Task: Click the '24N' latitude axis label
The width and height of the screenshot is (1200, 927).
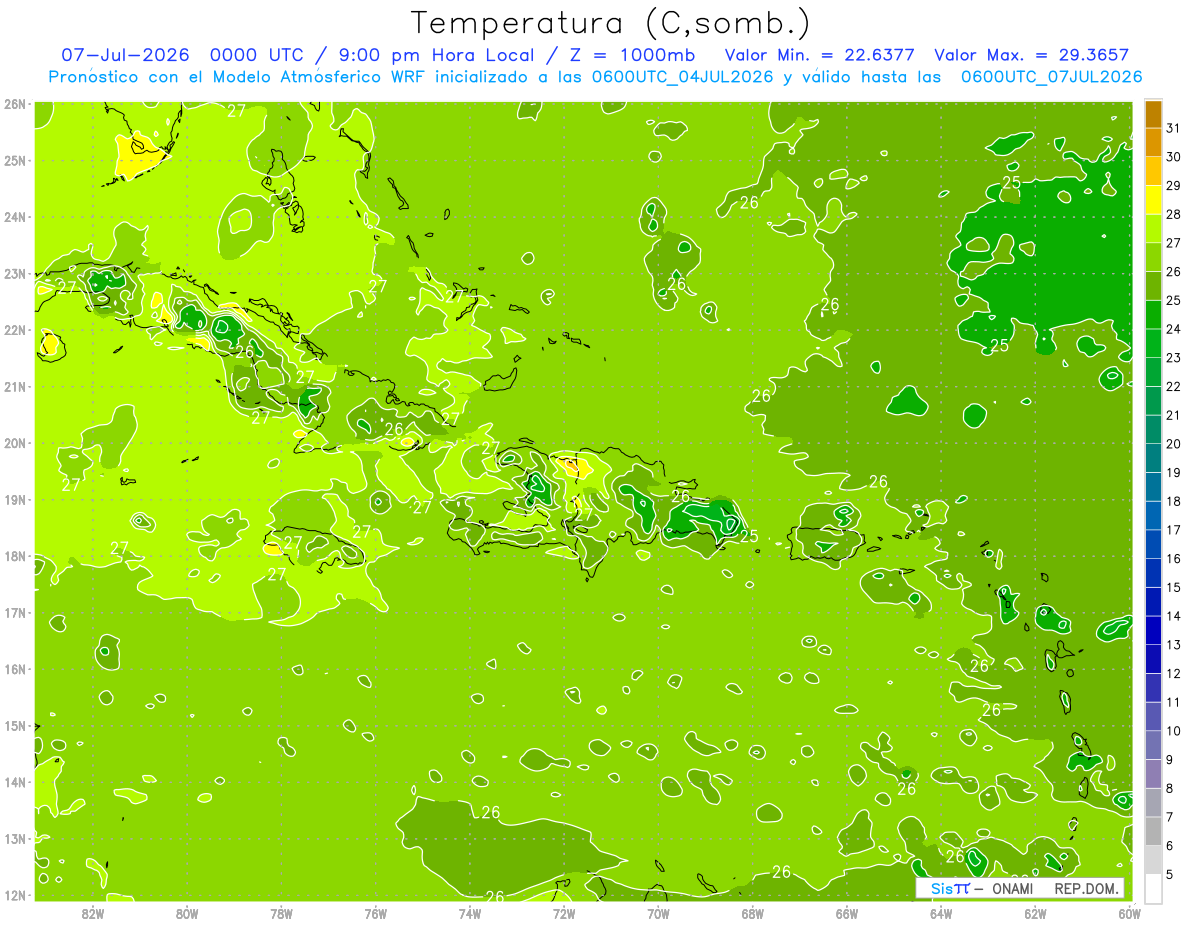Action: [15, 217]
